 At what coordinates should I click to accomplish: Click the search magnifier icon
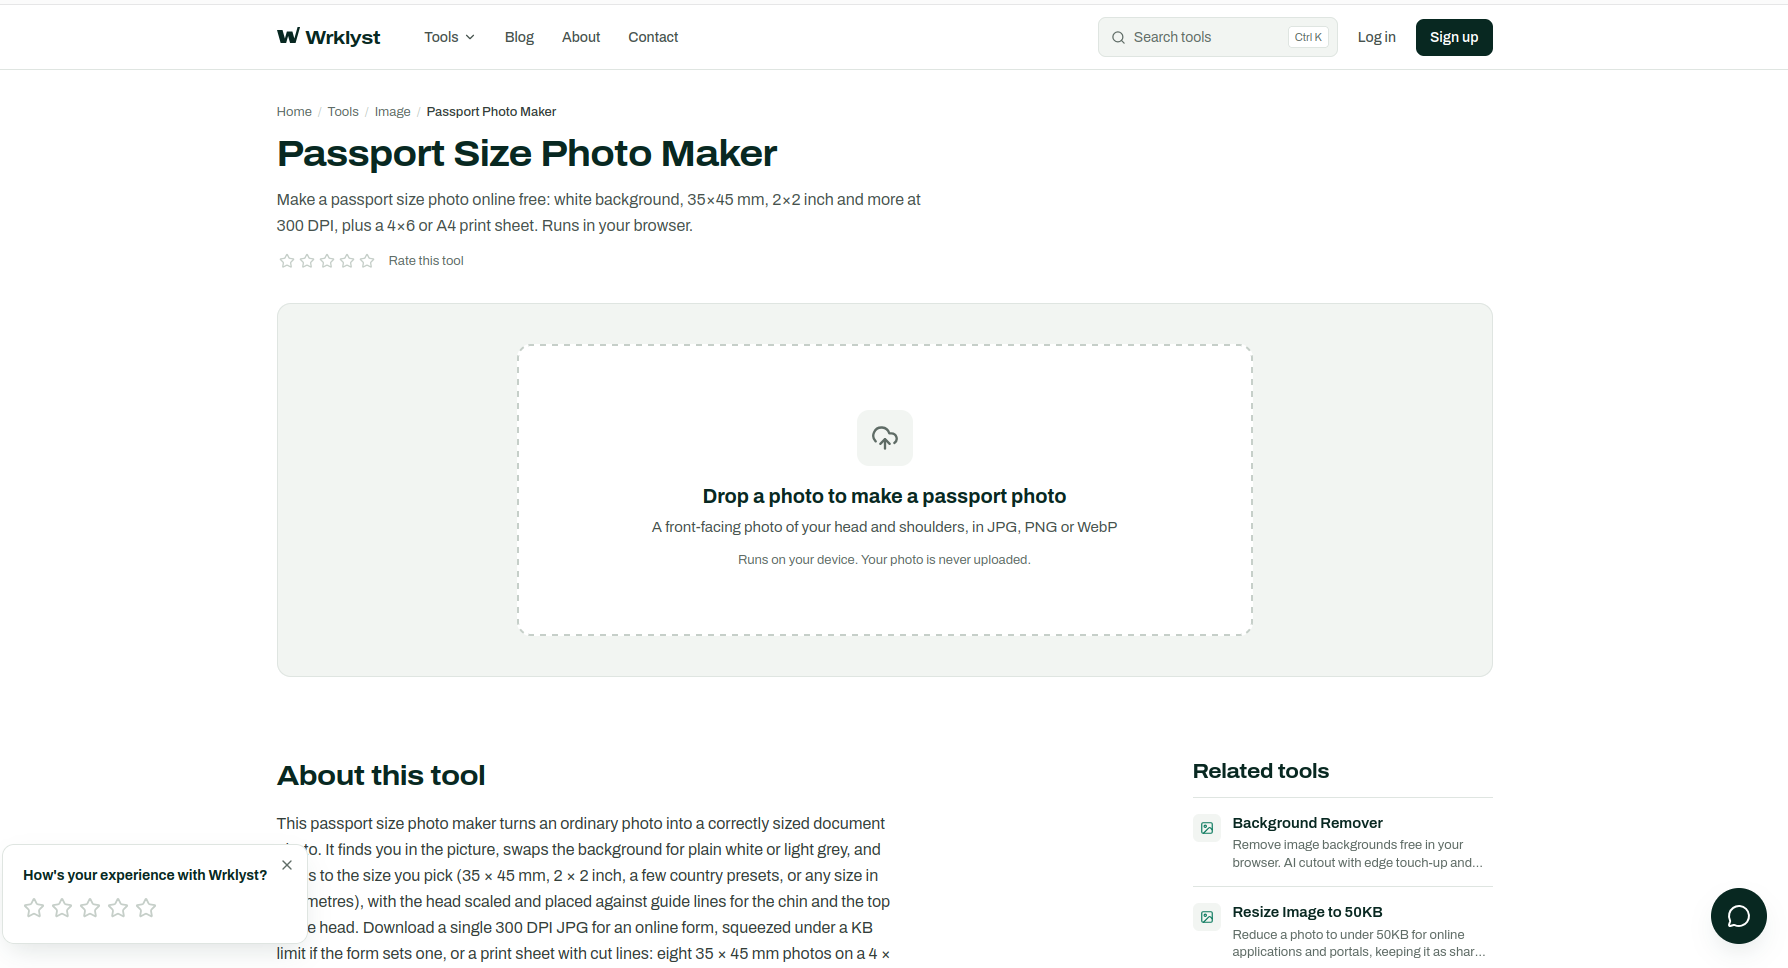point(1118,38)
